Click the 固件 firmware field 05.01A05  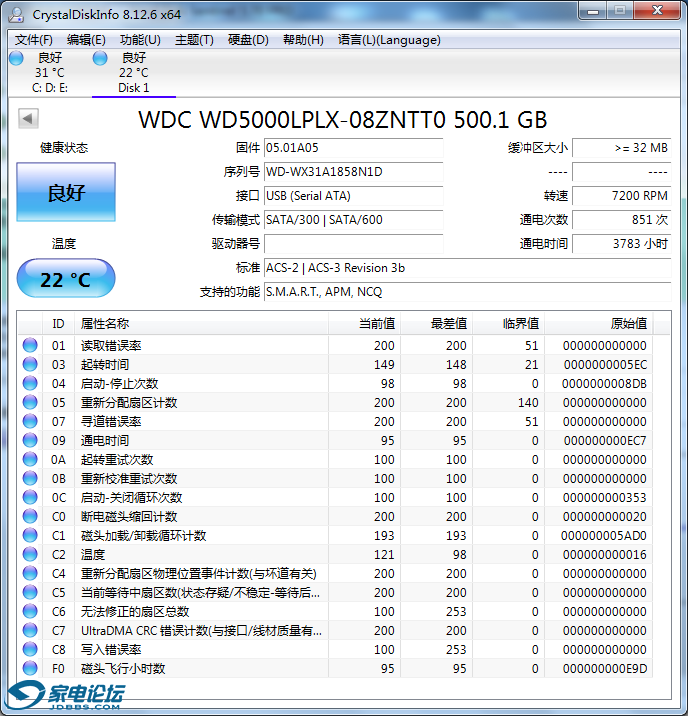coord(353,148)
